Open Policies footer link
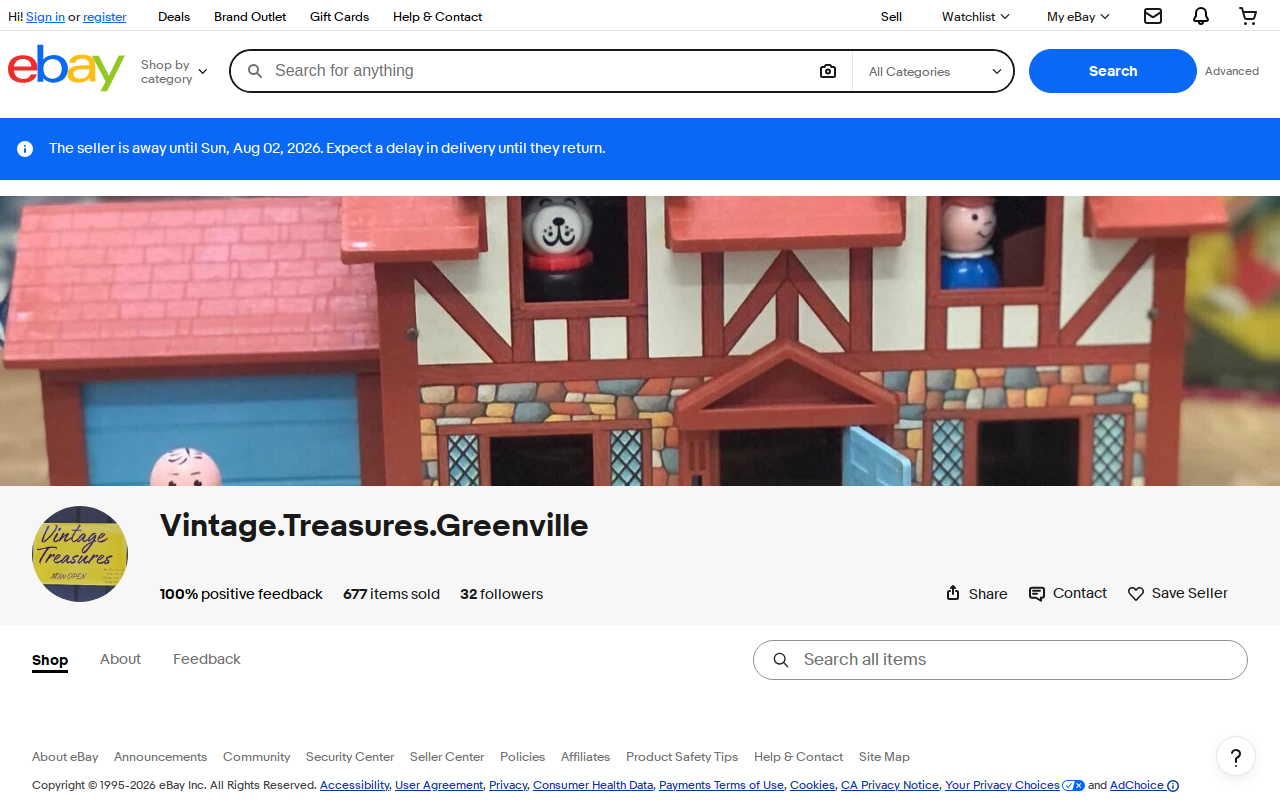Image resolution: width=1280 pixels, height=800 pixels. (x=522, y=757)
